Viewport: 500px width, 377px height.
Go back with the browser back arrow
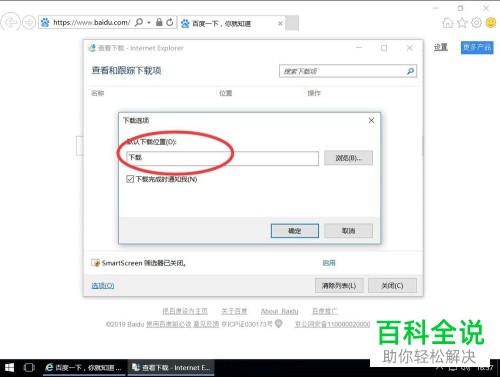tap(10, 23)
